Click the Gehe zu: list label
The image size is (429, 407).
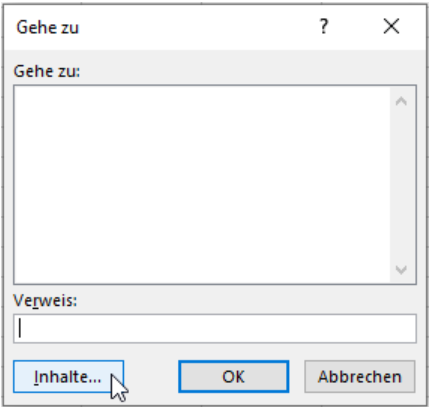pos(47,71)
